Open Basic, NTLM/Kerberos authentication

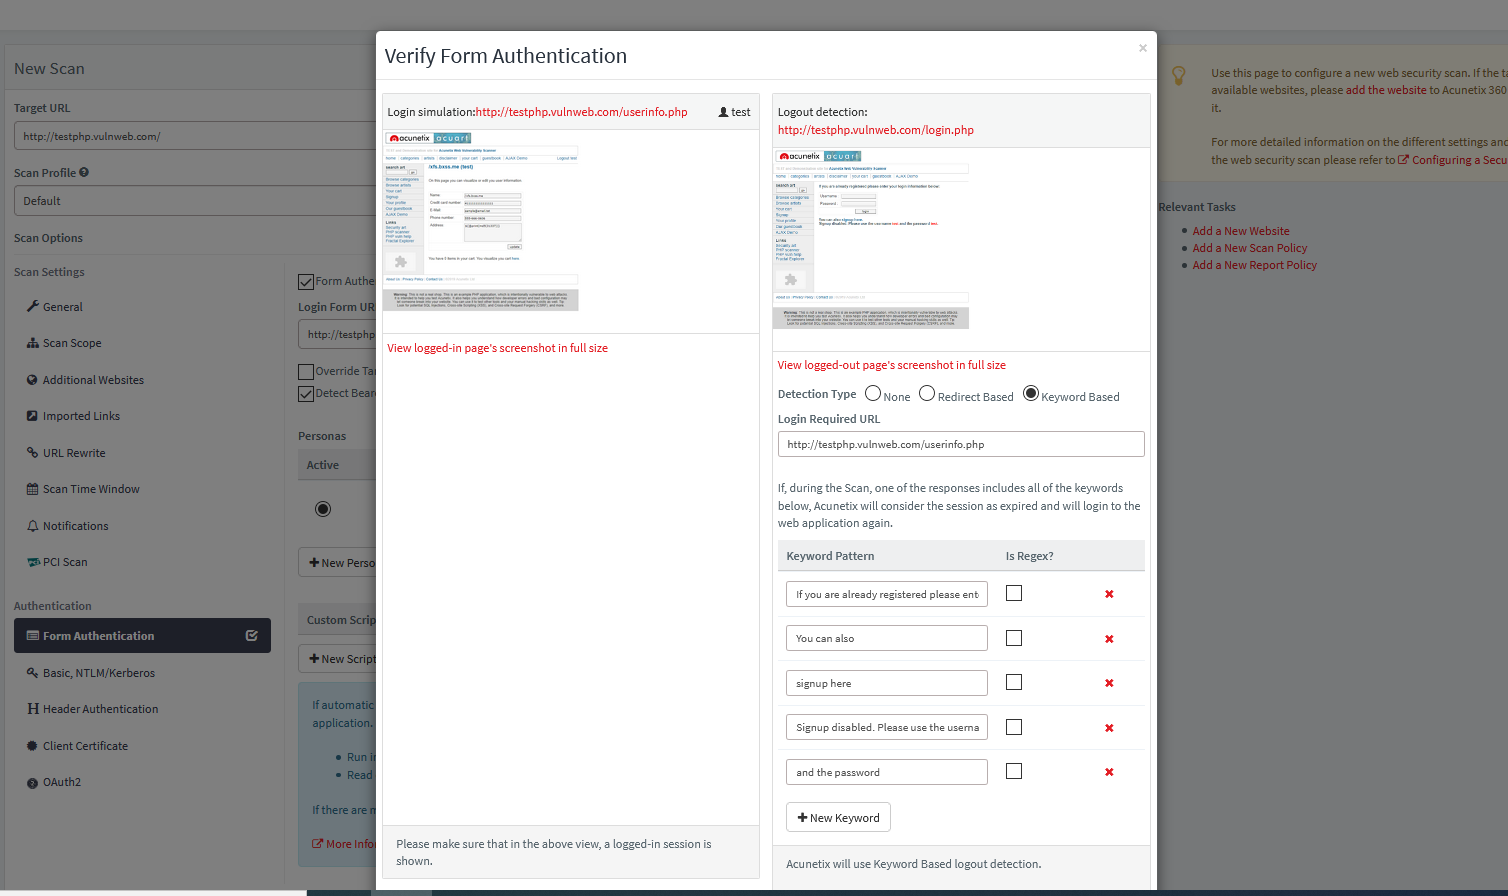[91, 673]
